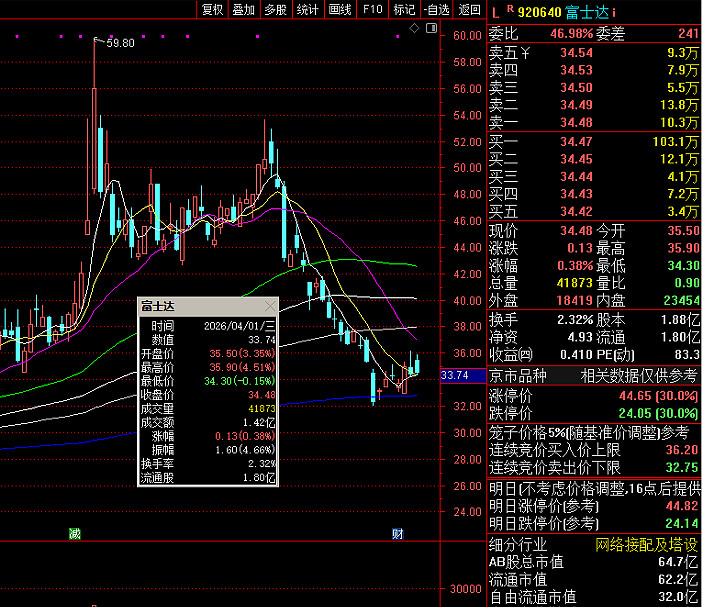
Task: Toggle the -自选 watchlist button
Action: [437, 9]
